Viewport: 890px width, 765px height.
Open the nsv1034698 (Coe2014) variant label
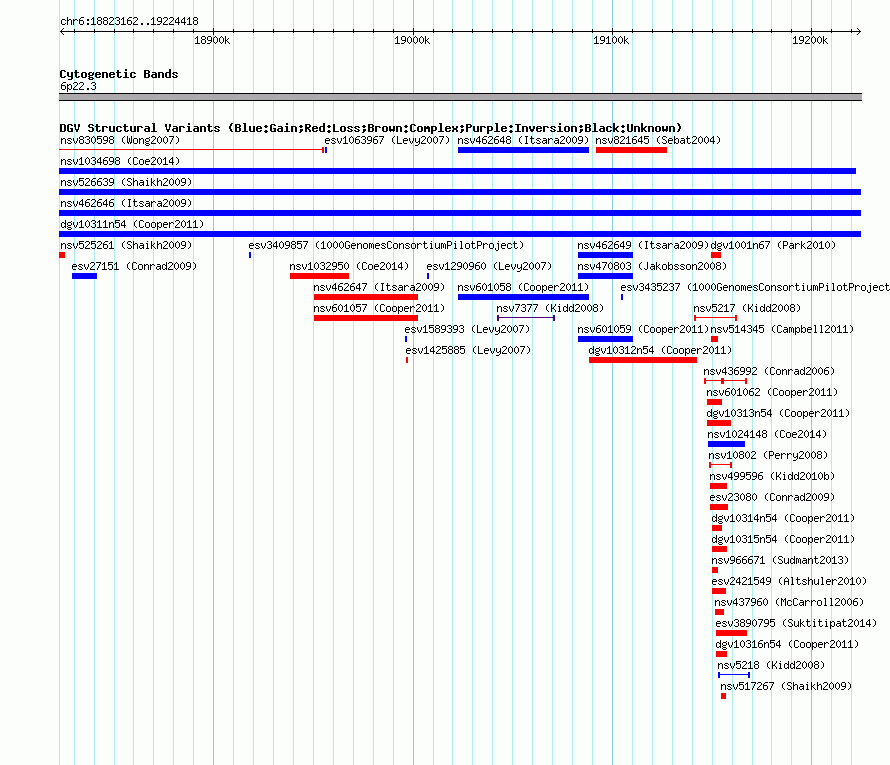point(120,161)
